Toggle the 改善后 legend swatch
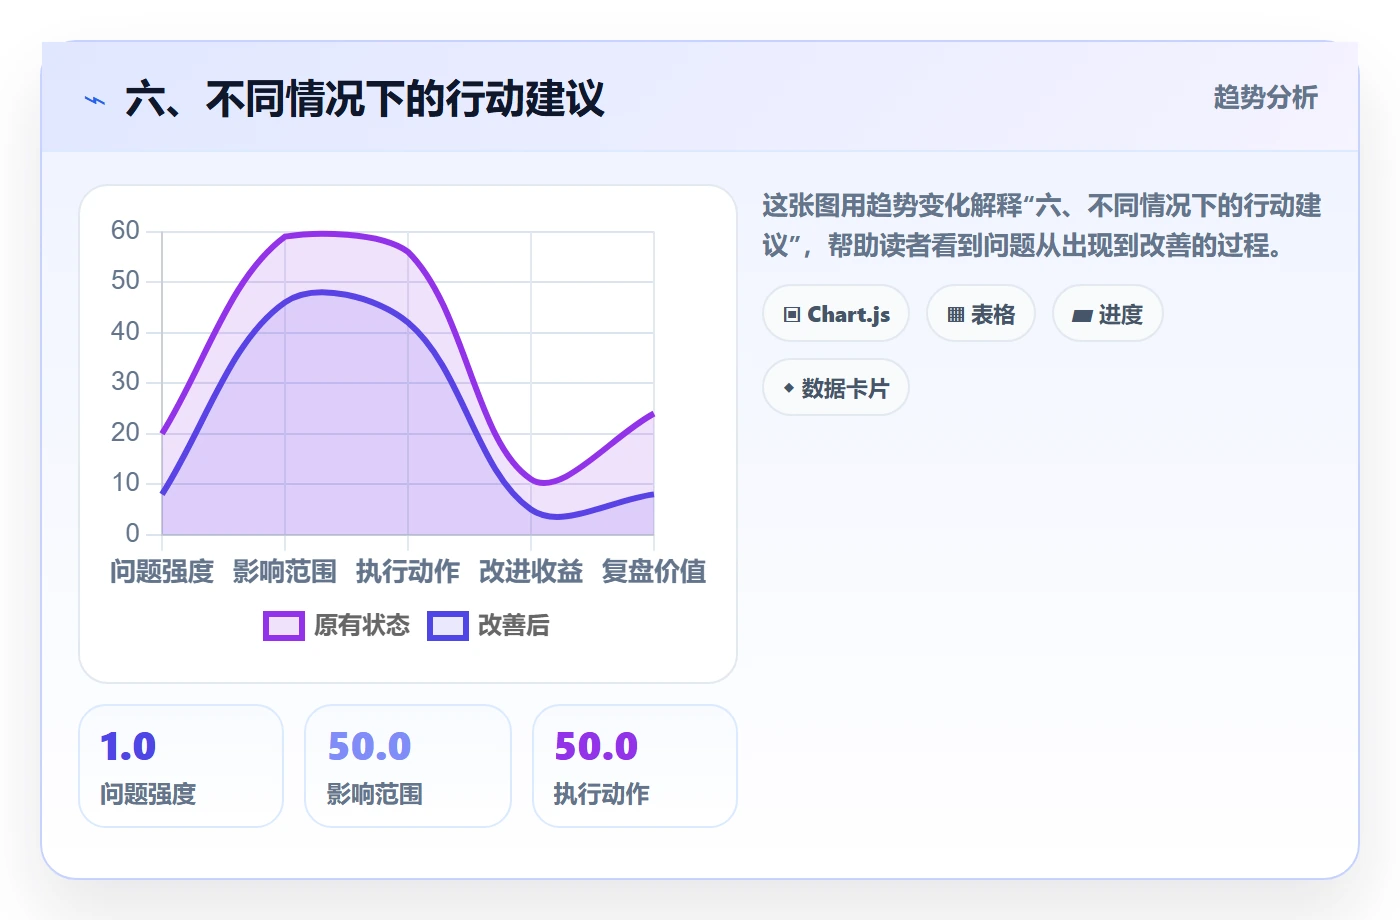This screenshot has height=920, width=1400. coord(448,626)
